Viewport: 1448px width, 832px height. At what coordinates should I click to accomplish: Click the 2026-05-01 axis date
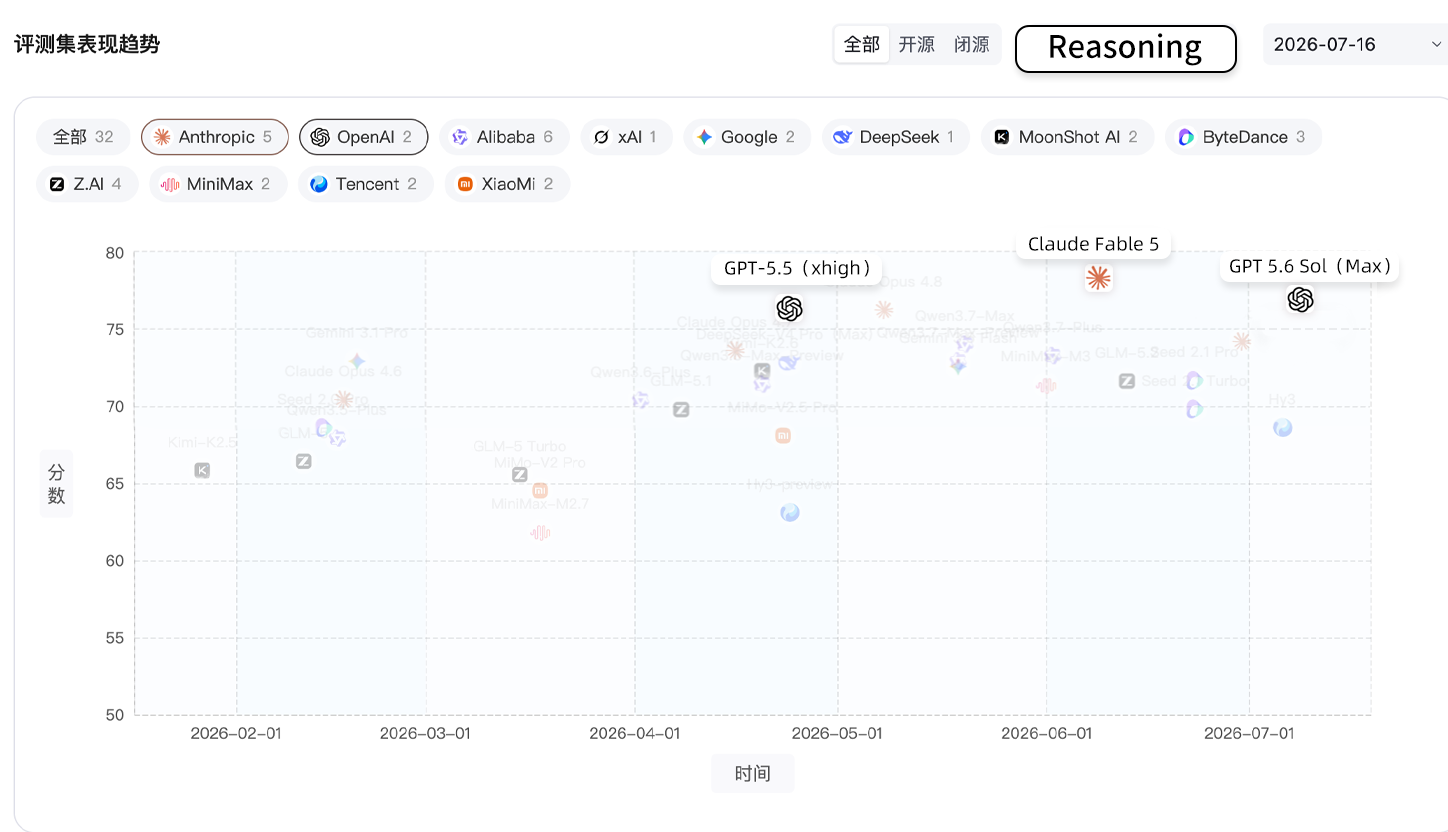838,733
